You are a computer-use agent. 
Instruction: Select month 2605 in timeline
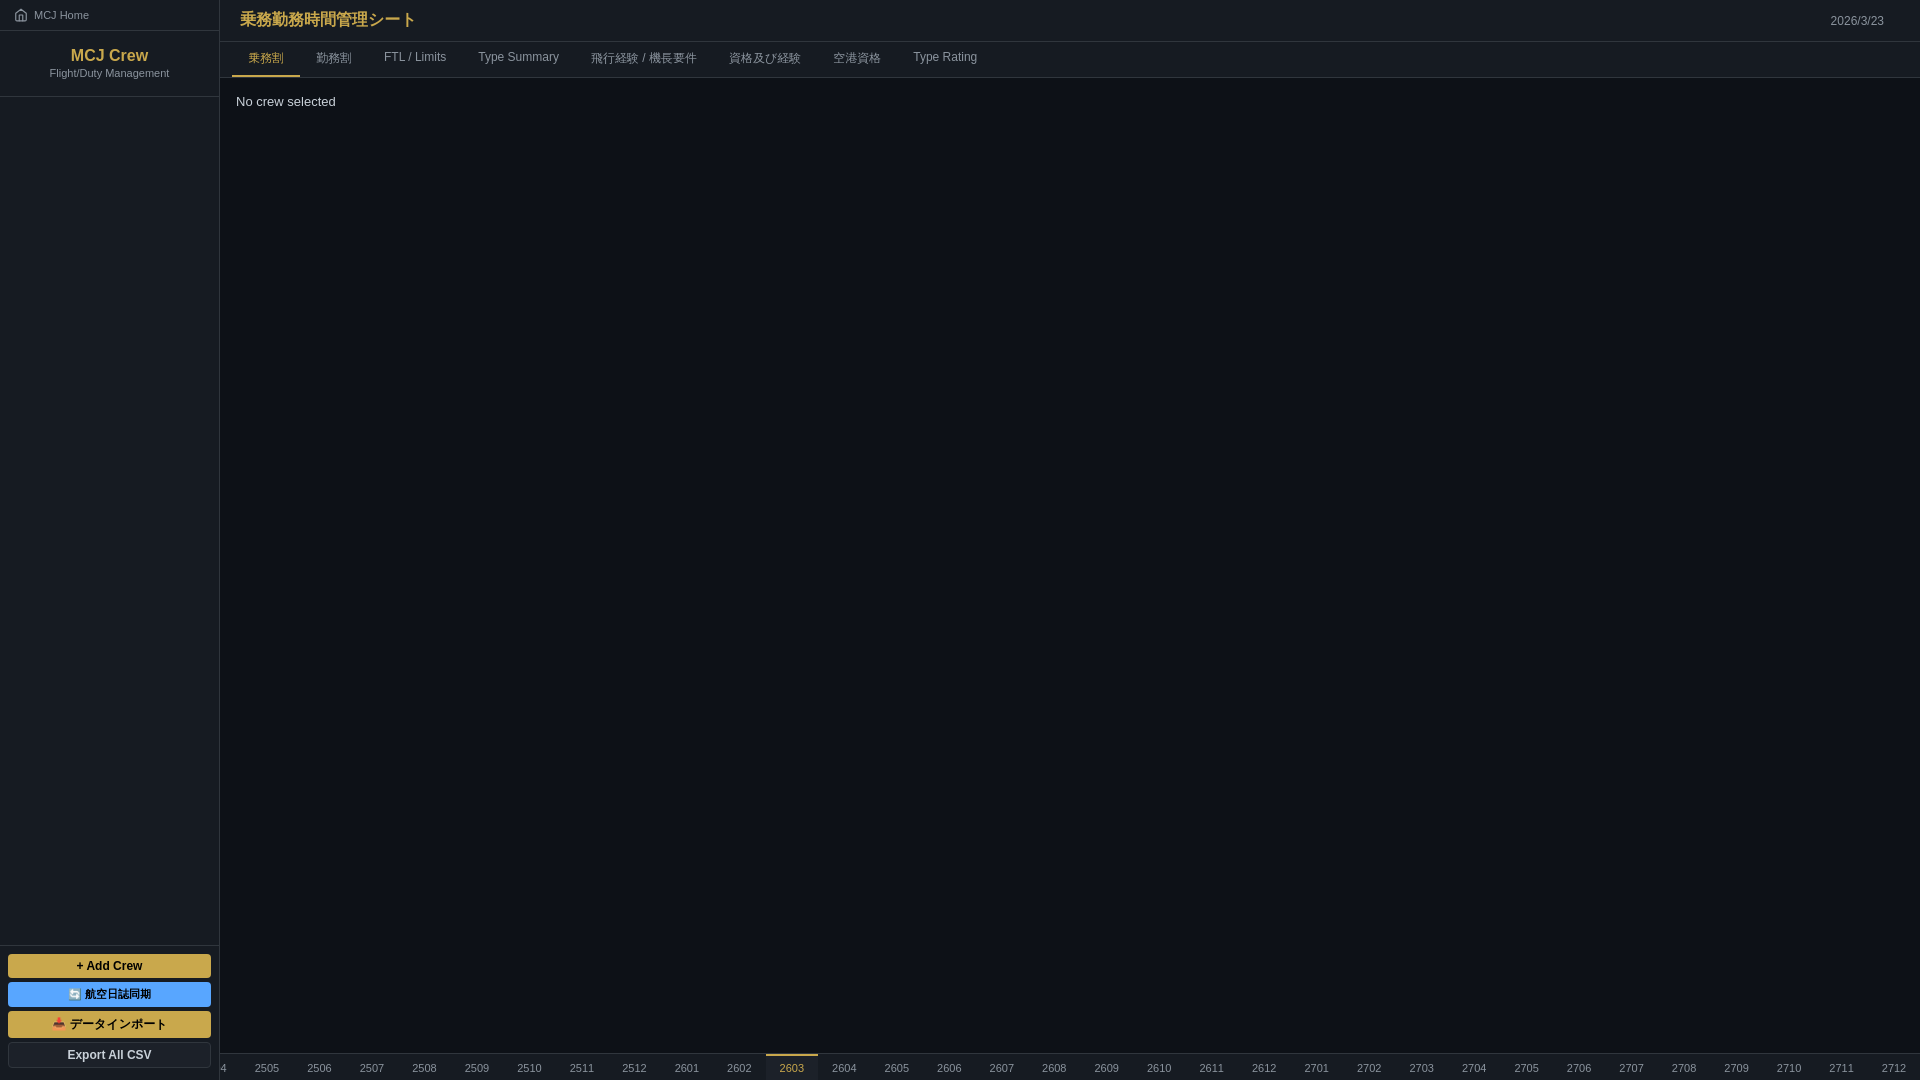pos(897,1068)
